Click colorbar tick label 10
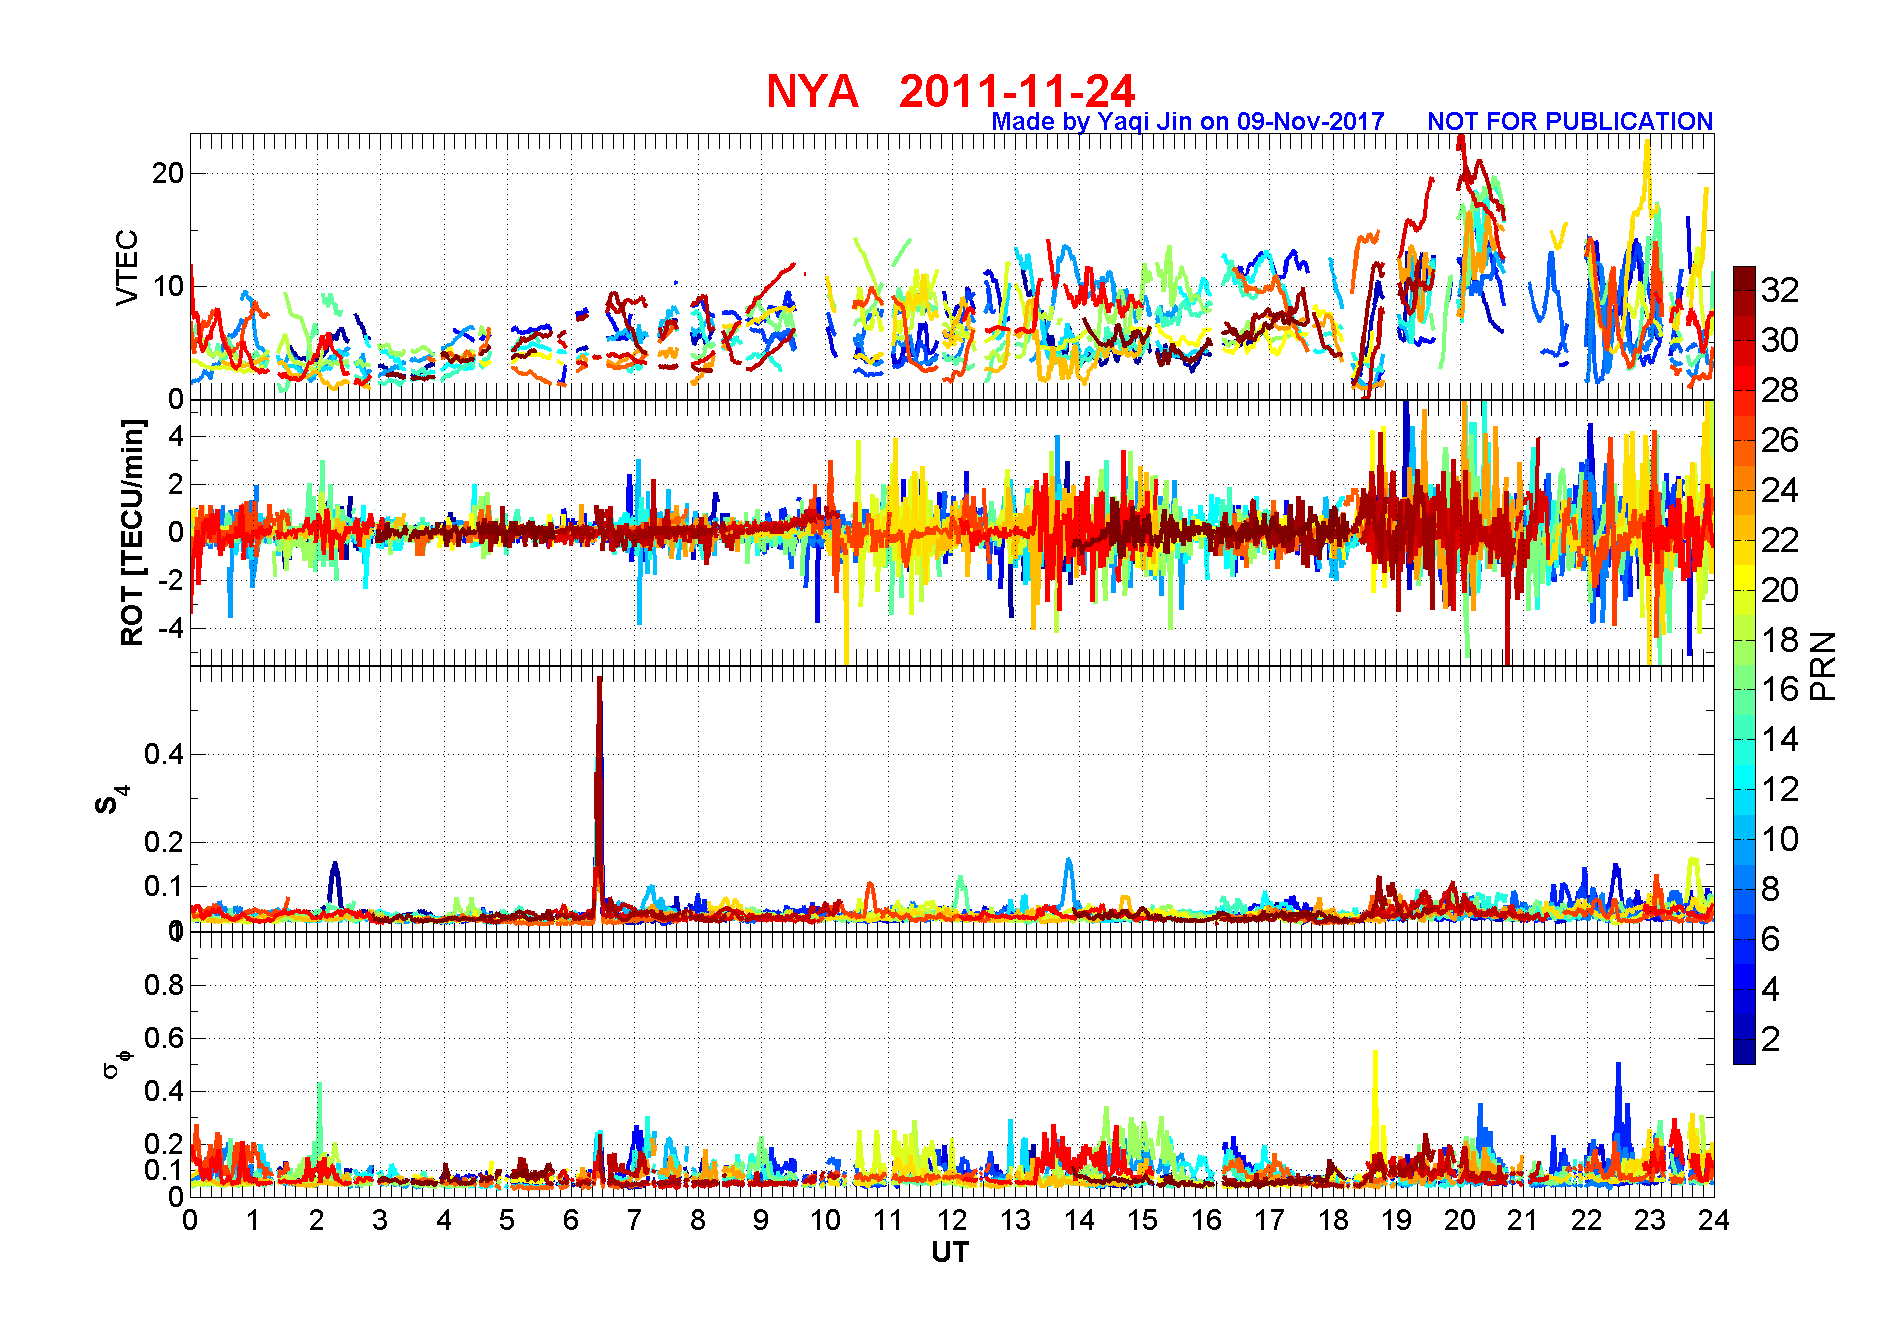 click(x=1780, y=839)
